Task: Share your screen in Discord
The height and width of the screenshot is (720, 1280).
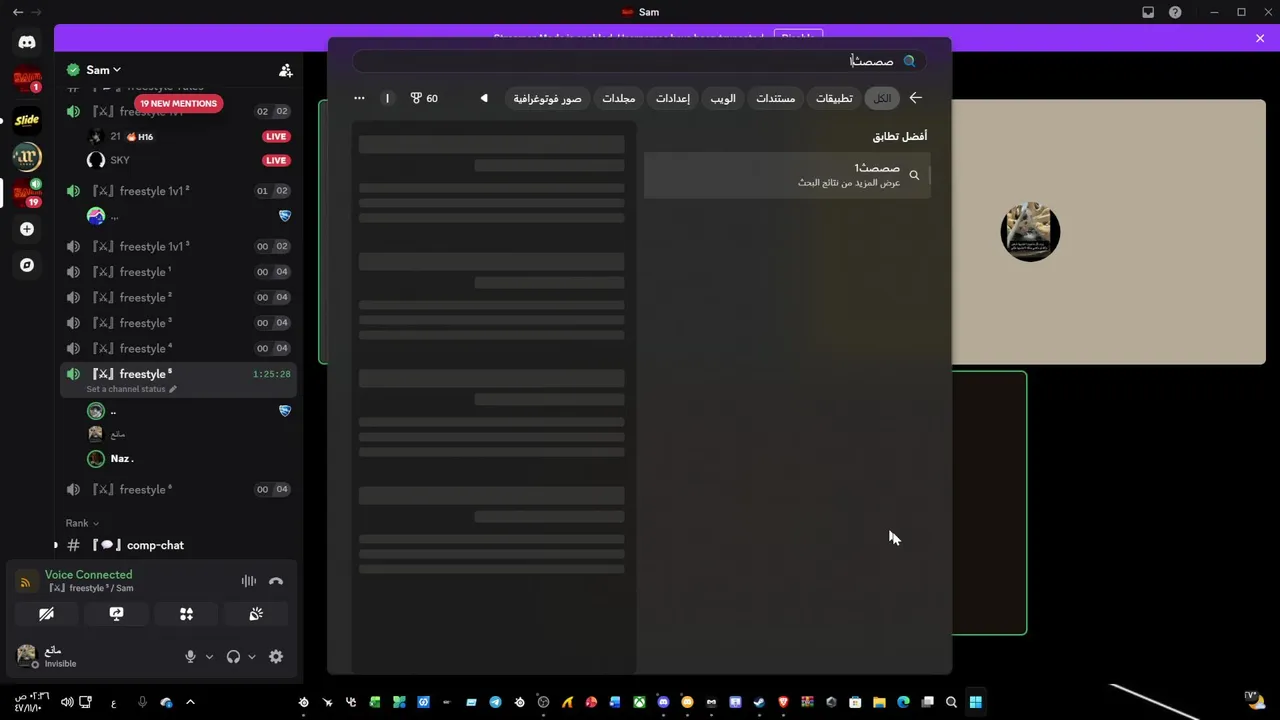Action: tap(116, 614)
